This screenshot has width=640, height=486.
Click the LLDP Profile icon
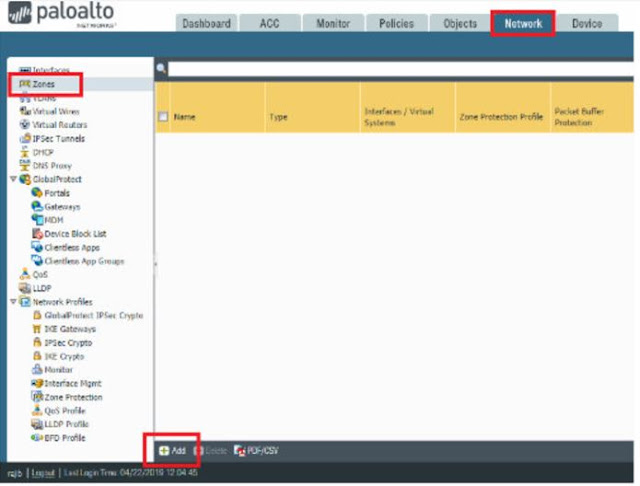tap(37, 424)
